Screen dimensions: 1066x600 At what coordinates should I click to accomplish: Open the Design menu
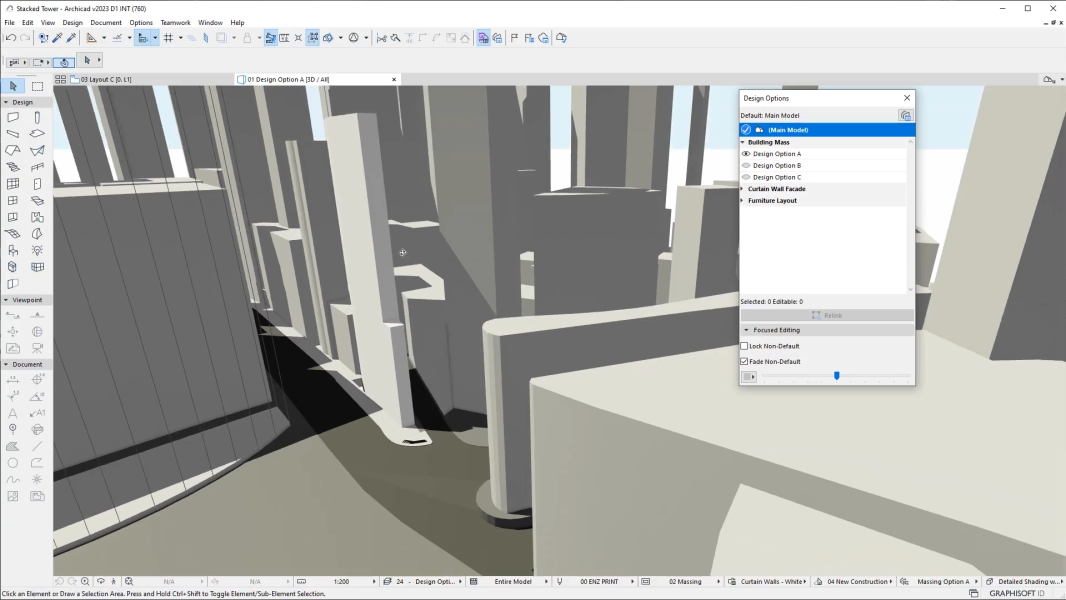72,22
